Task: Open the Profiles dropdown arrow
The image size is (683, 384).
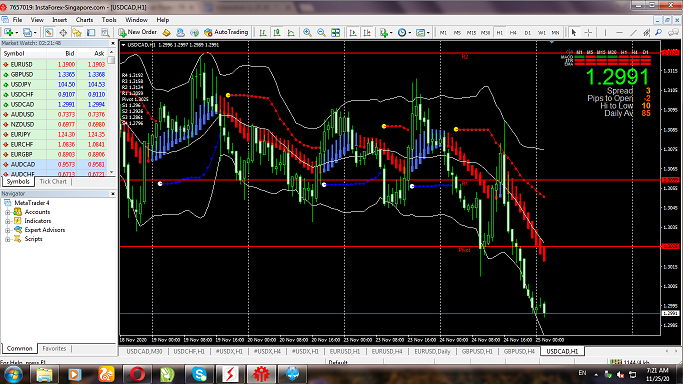Action: 35,33
